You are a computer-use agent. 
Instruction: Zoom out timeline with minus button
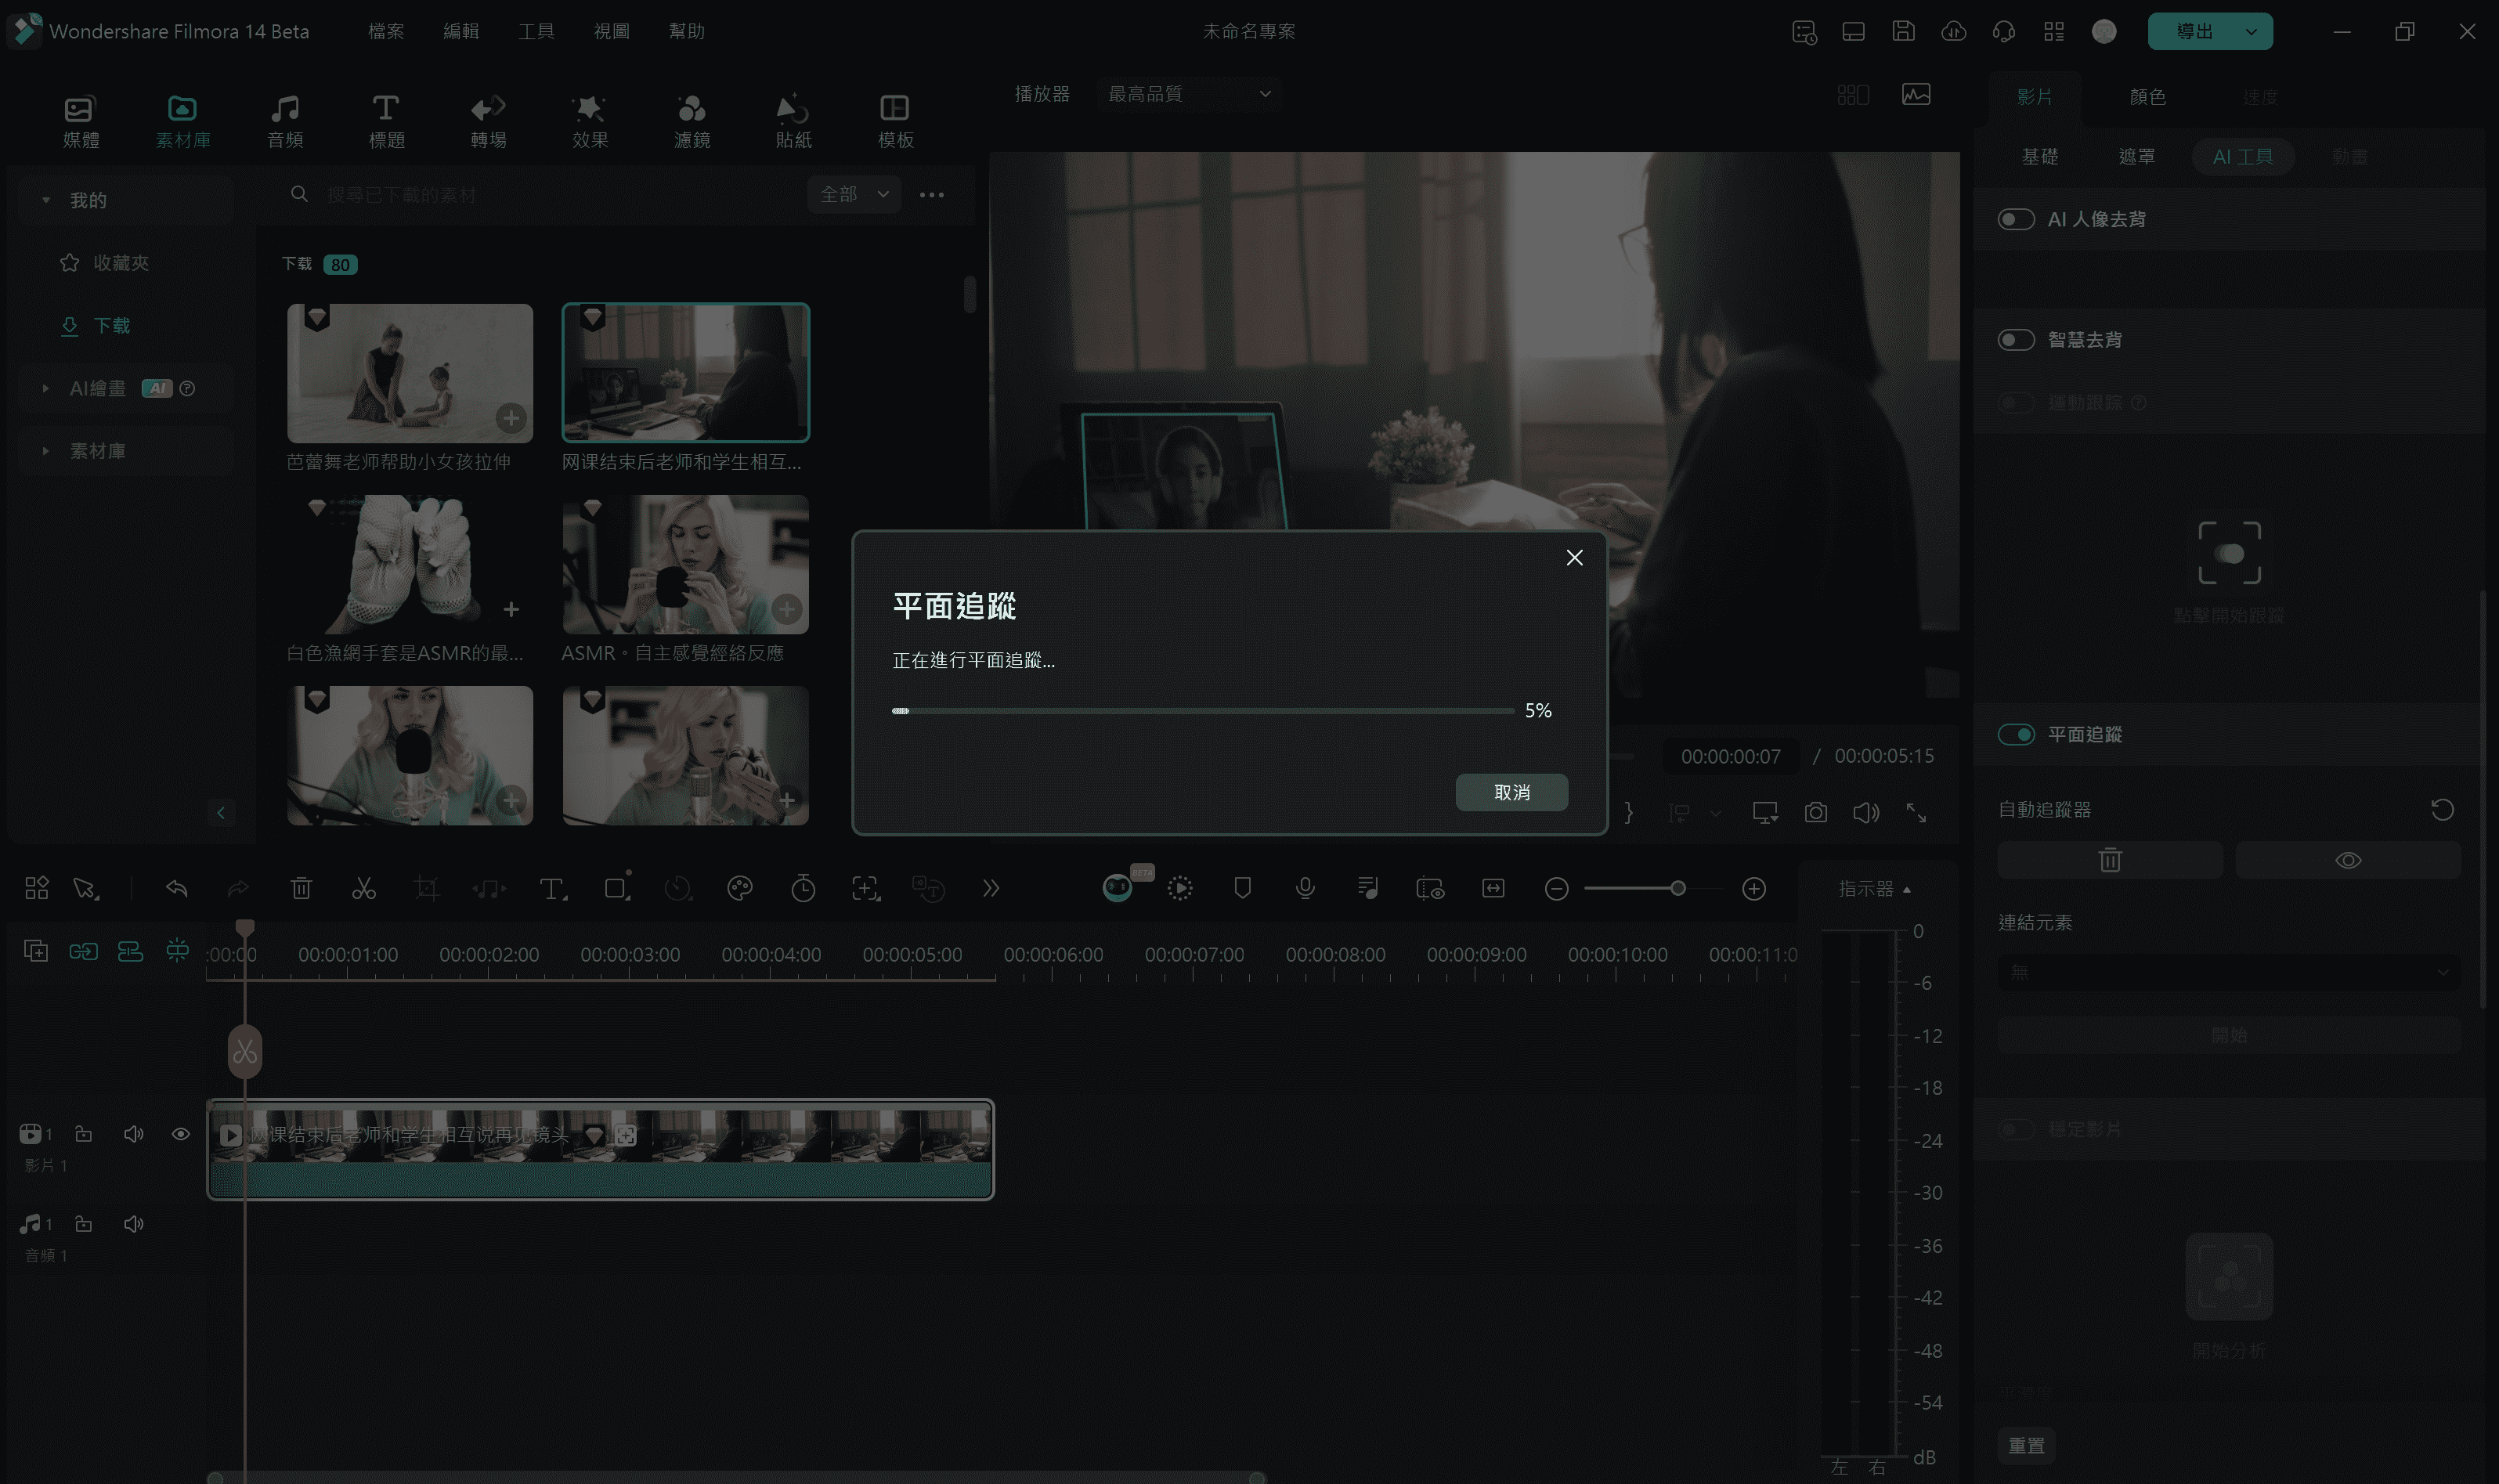[x=1556, y=888]
